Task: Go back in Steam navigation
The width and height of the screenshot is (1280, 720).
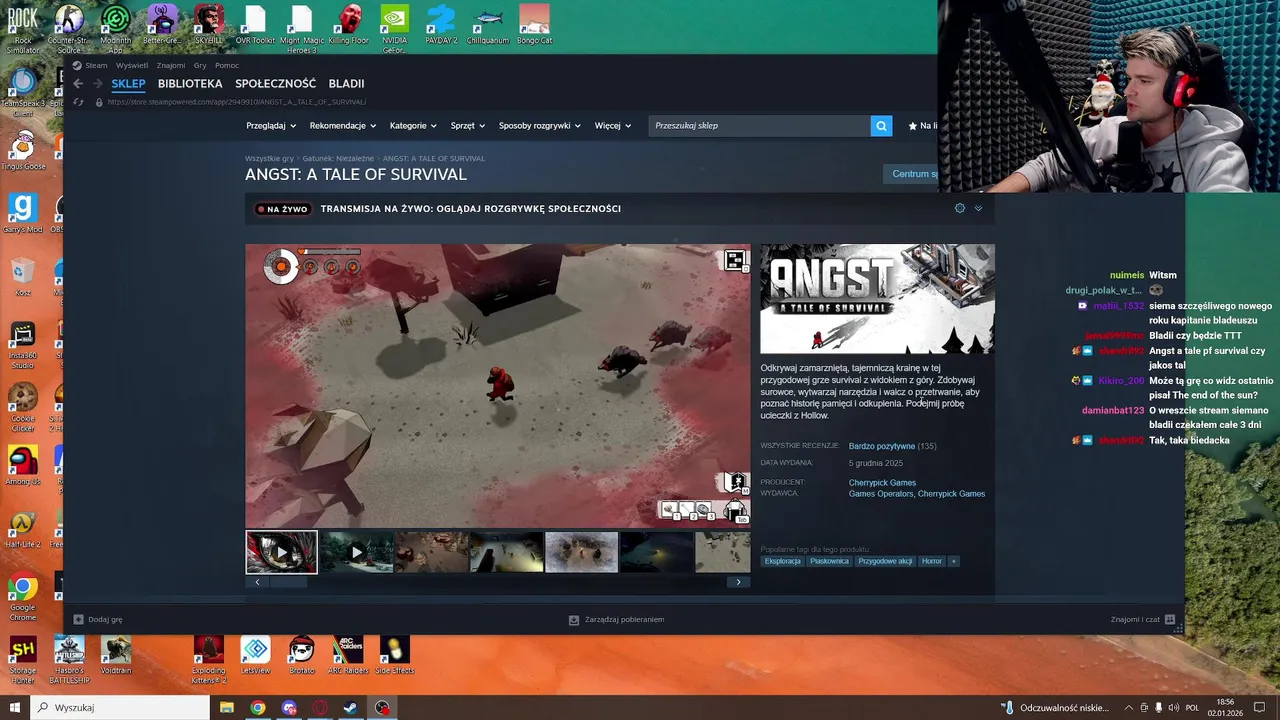Action: click(x=78, y=84)
